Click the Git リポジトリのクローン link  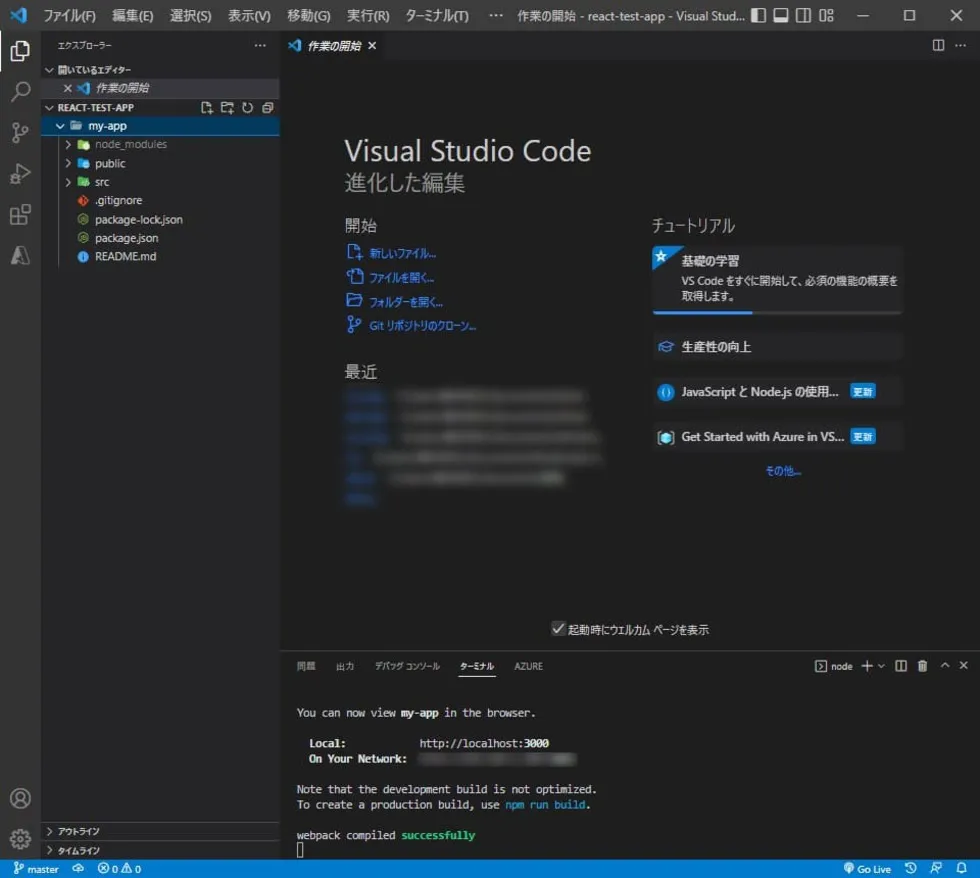click(422, 325)
